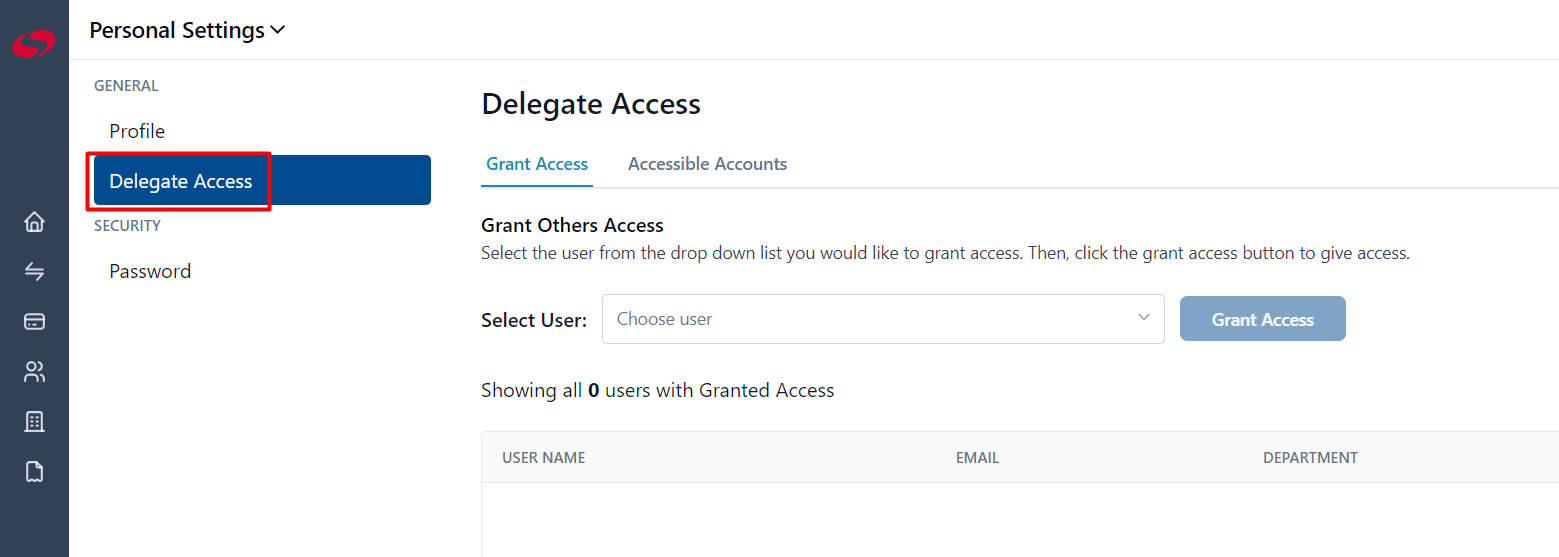This screenshot has width=1559, height=557.
Task: Select the users people icon in sidebar
Action: [34, 372]
